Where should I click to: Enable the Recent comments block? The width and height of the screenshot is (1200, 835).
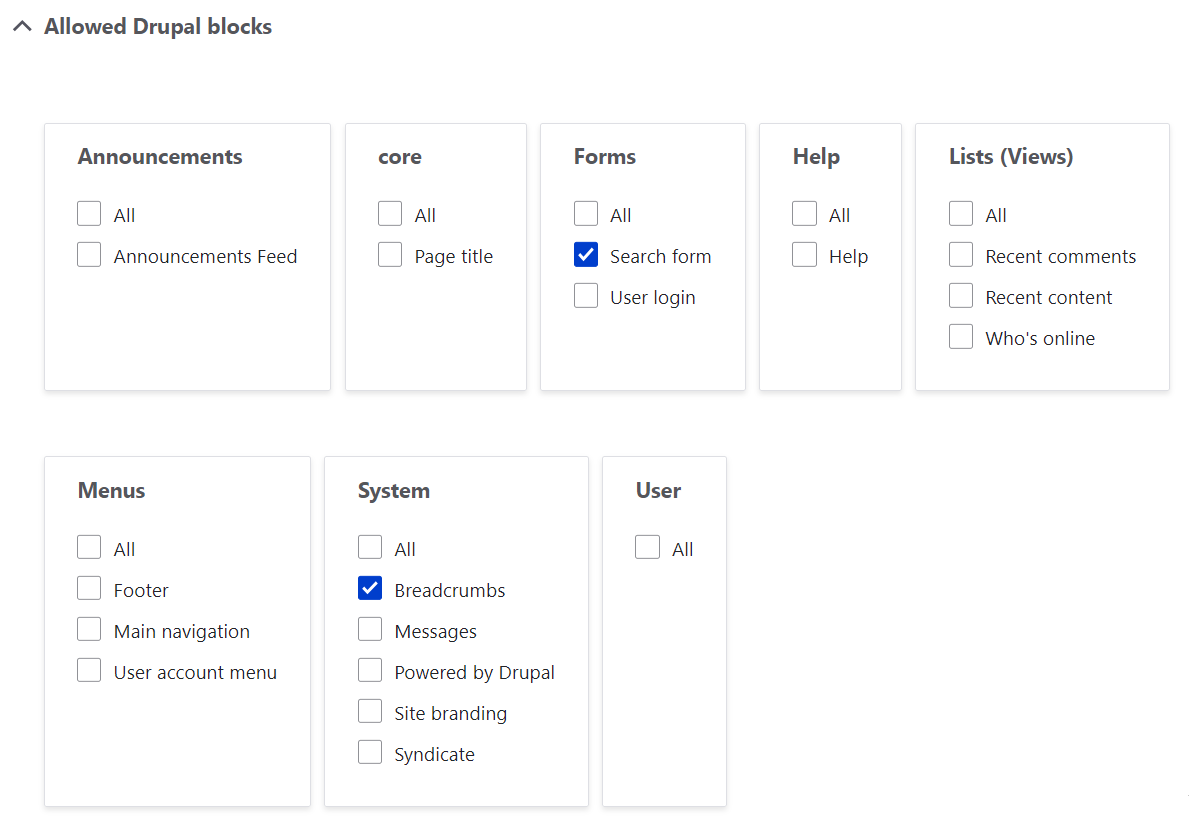tap(961, 254)
